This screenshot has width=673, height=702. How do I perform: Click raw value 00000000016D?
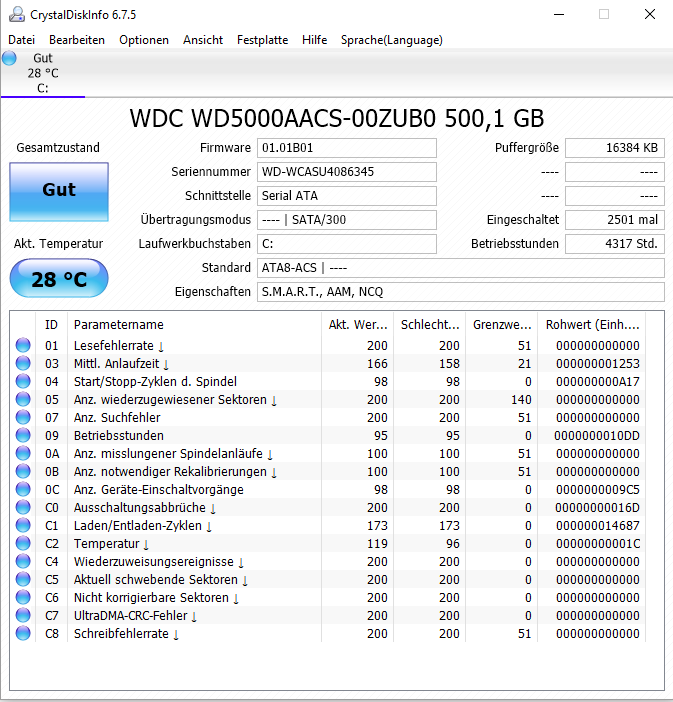[597, 508]
